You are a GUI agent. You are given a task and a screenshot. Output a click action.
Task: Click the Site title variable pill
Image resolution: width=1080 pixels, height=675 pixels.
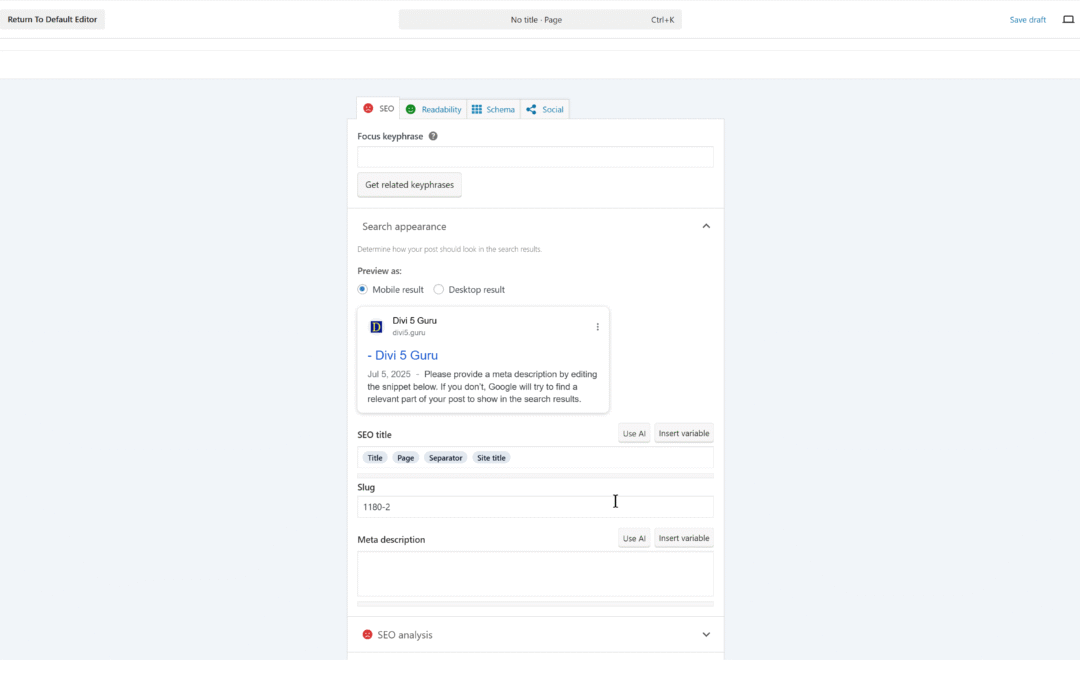pyautogui.click(x=491, y=457)
